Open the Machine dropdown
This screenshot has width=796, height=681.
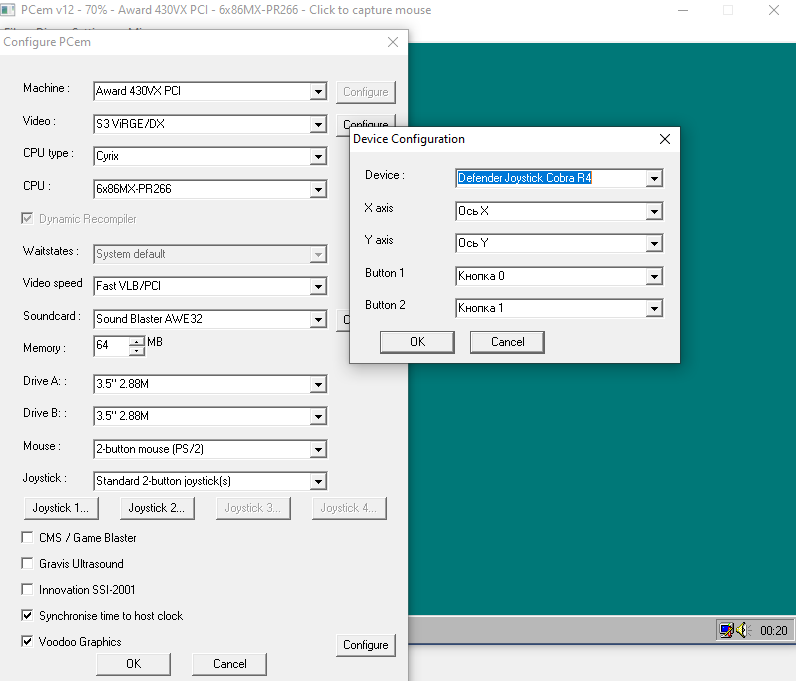point(318,91)
